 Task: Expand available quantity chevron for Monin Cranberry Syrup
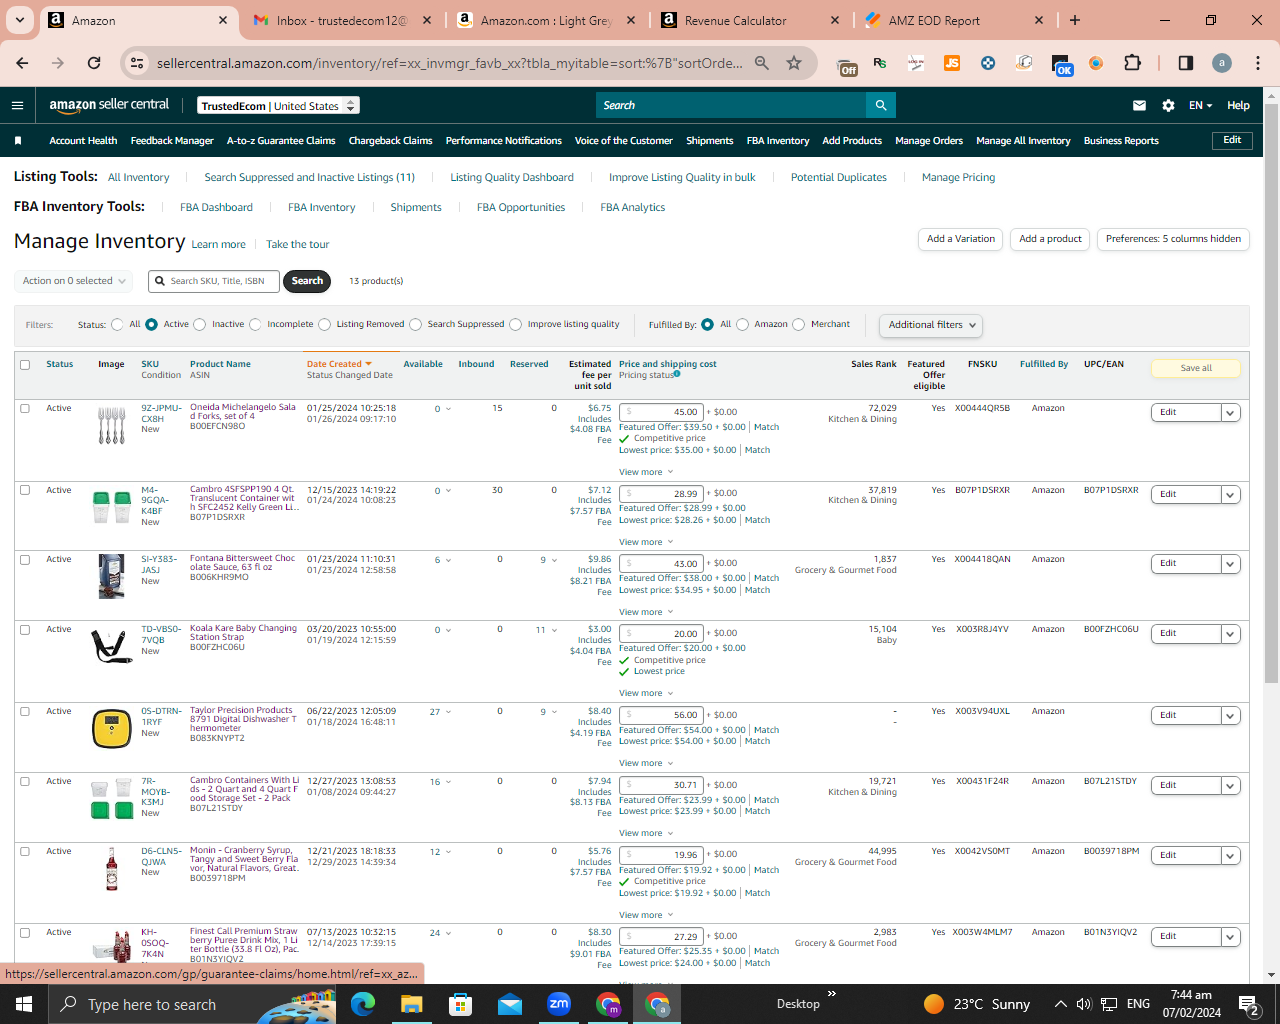click(x=448, y=852)
